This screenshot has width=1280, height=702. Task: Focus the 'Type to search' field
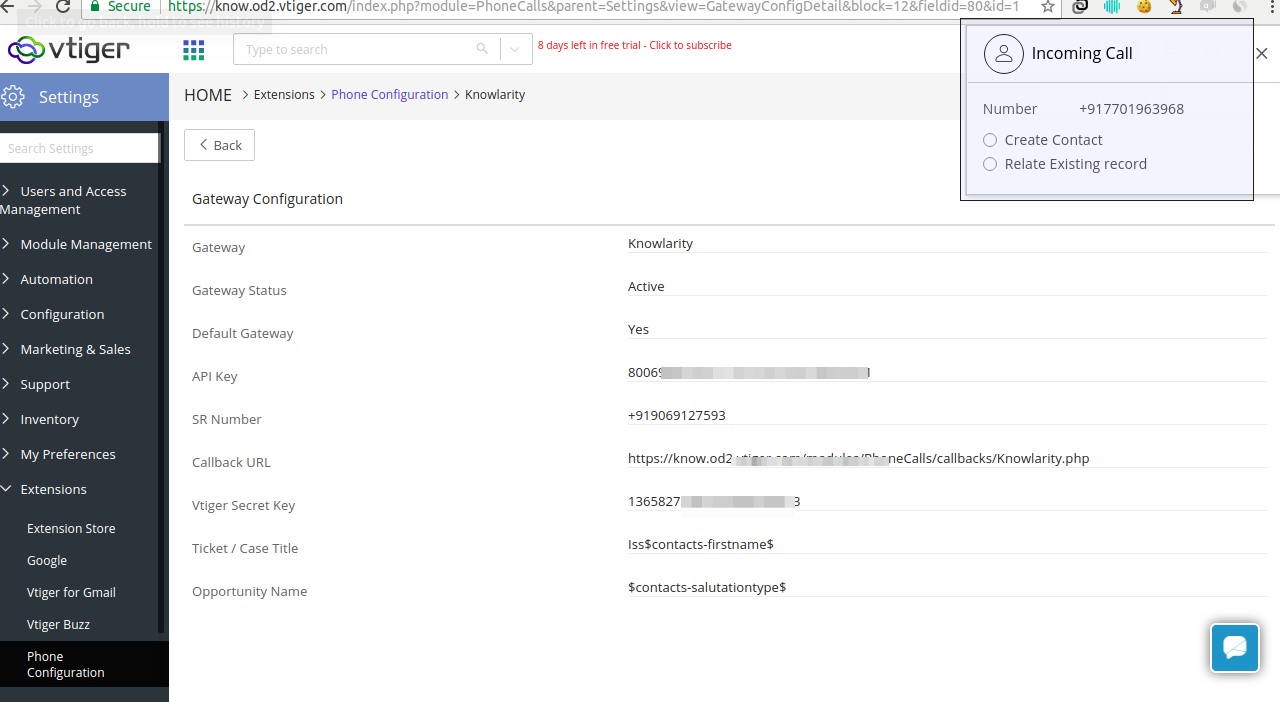tap(357, 49)
